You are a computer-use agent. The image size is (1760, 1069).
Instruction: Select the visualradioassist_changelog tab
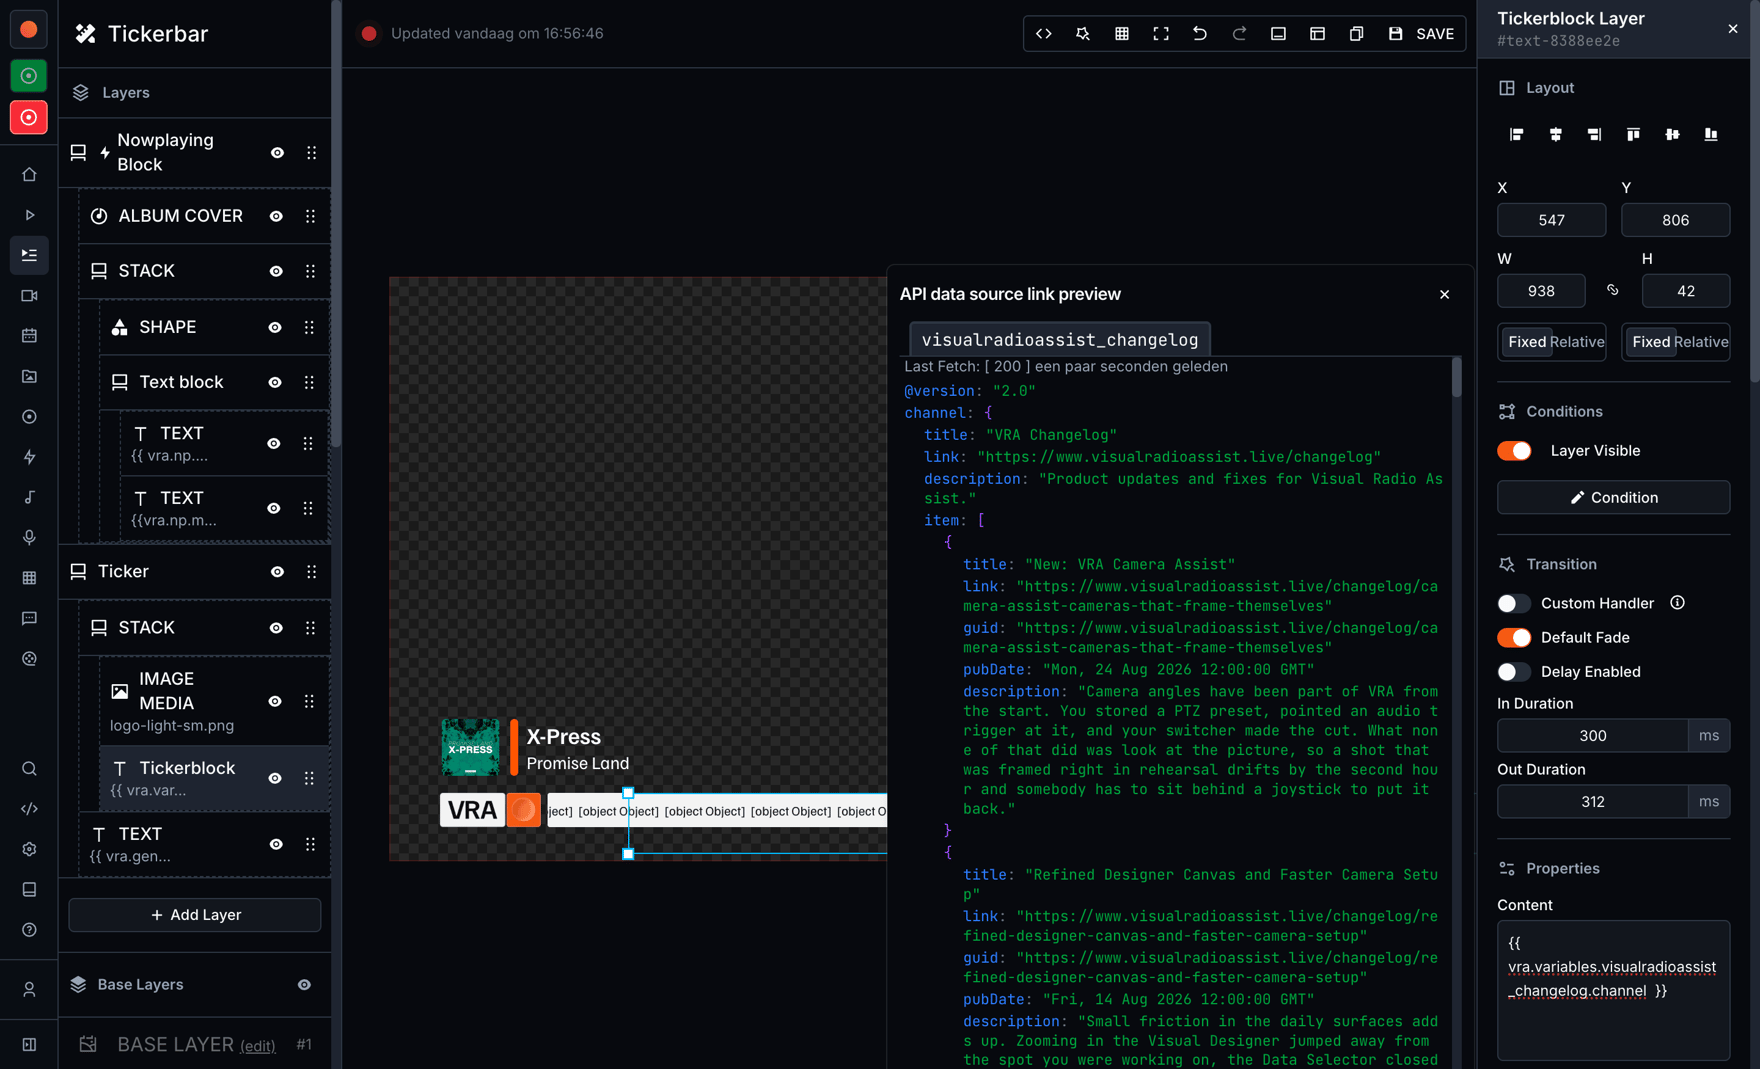pyautogui.click(x=1059, y=339)
